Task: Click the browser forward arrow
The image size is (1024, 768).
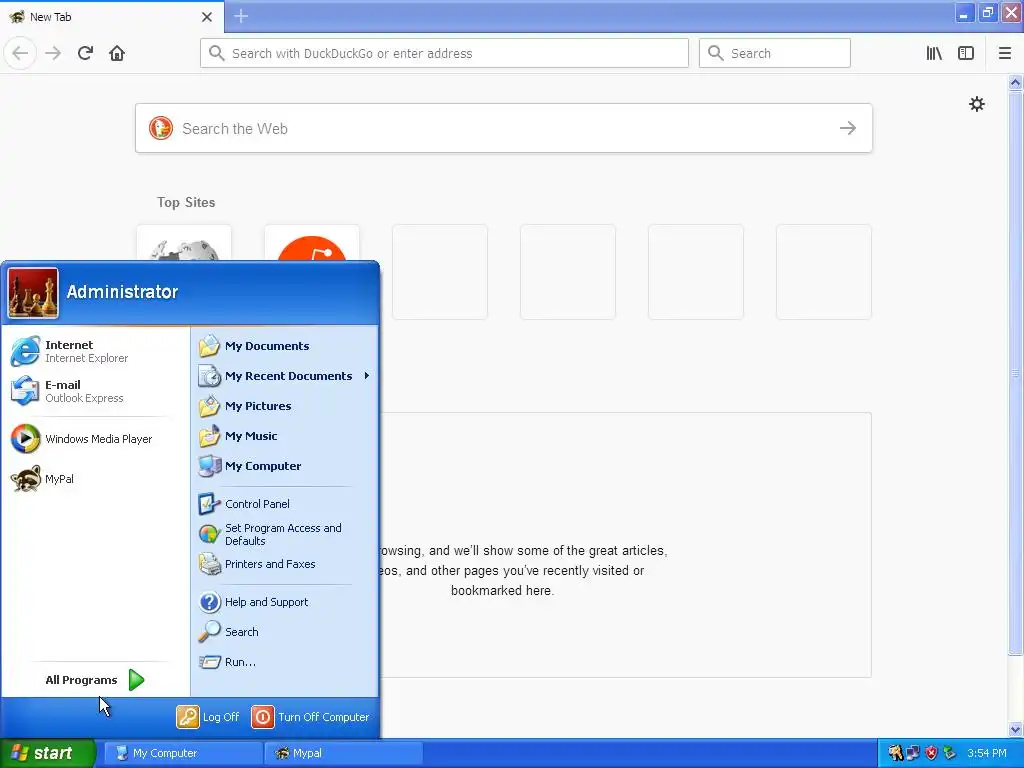Action: pyautogui.click(x=53, y=53)
